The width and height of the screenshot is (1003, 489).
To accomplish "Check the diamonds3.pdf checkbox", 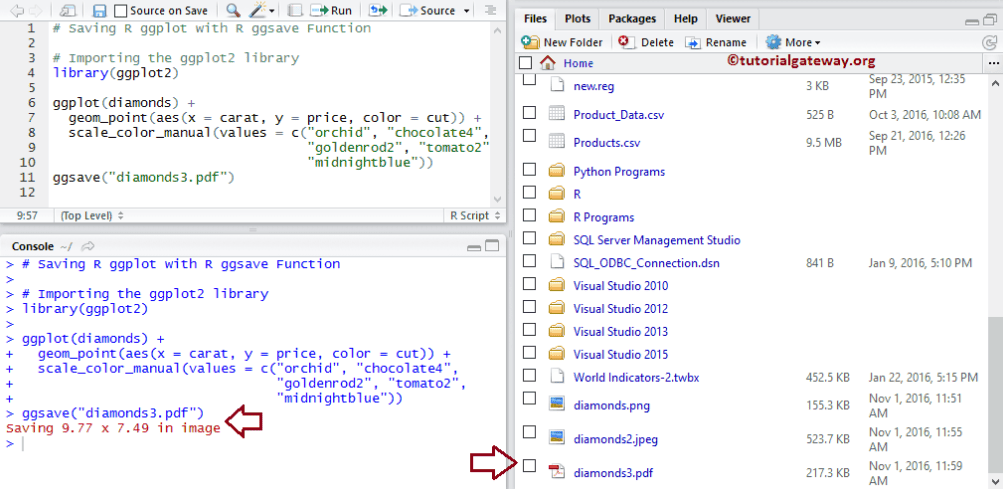I will point(530,466).
